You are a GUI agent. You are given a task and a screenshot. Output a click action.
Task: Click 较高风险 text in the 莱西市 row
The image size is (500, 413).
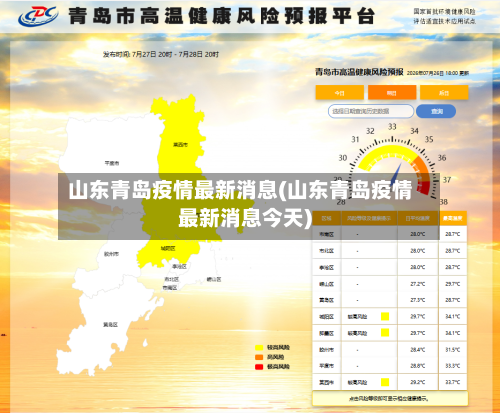pyautogui.click(x=357, y=382)
